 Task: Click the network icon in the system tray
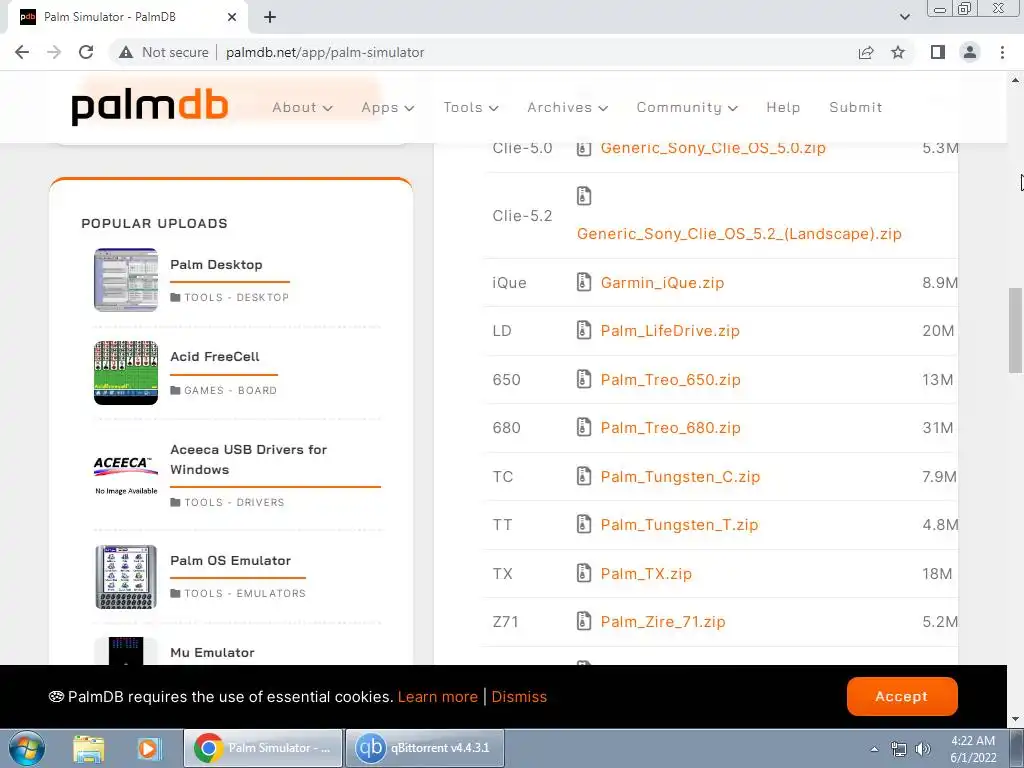899,749
